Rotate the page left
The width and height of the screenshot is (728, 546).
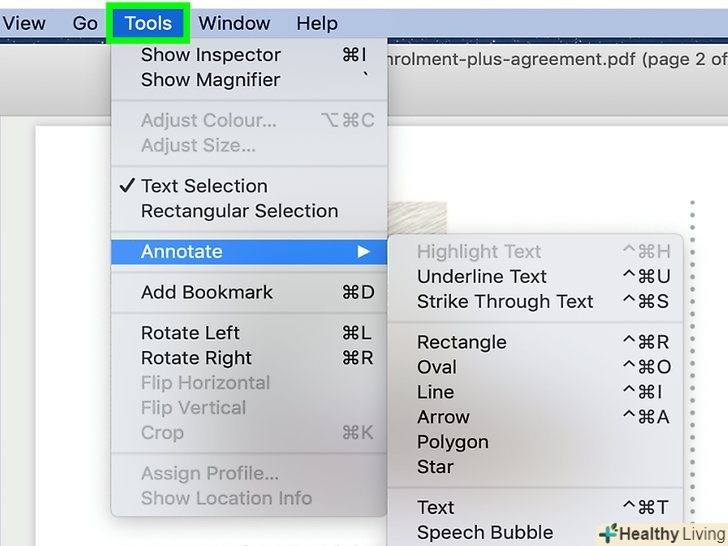190,333
